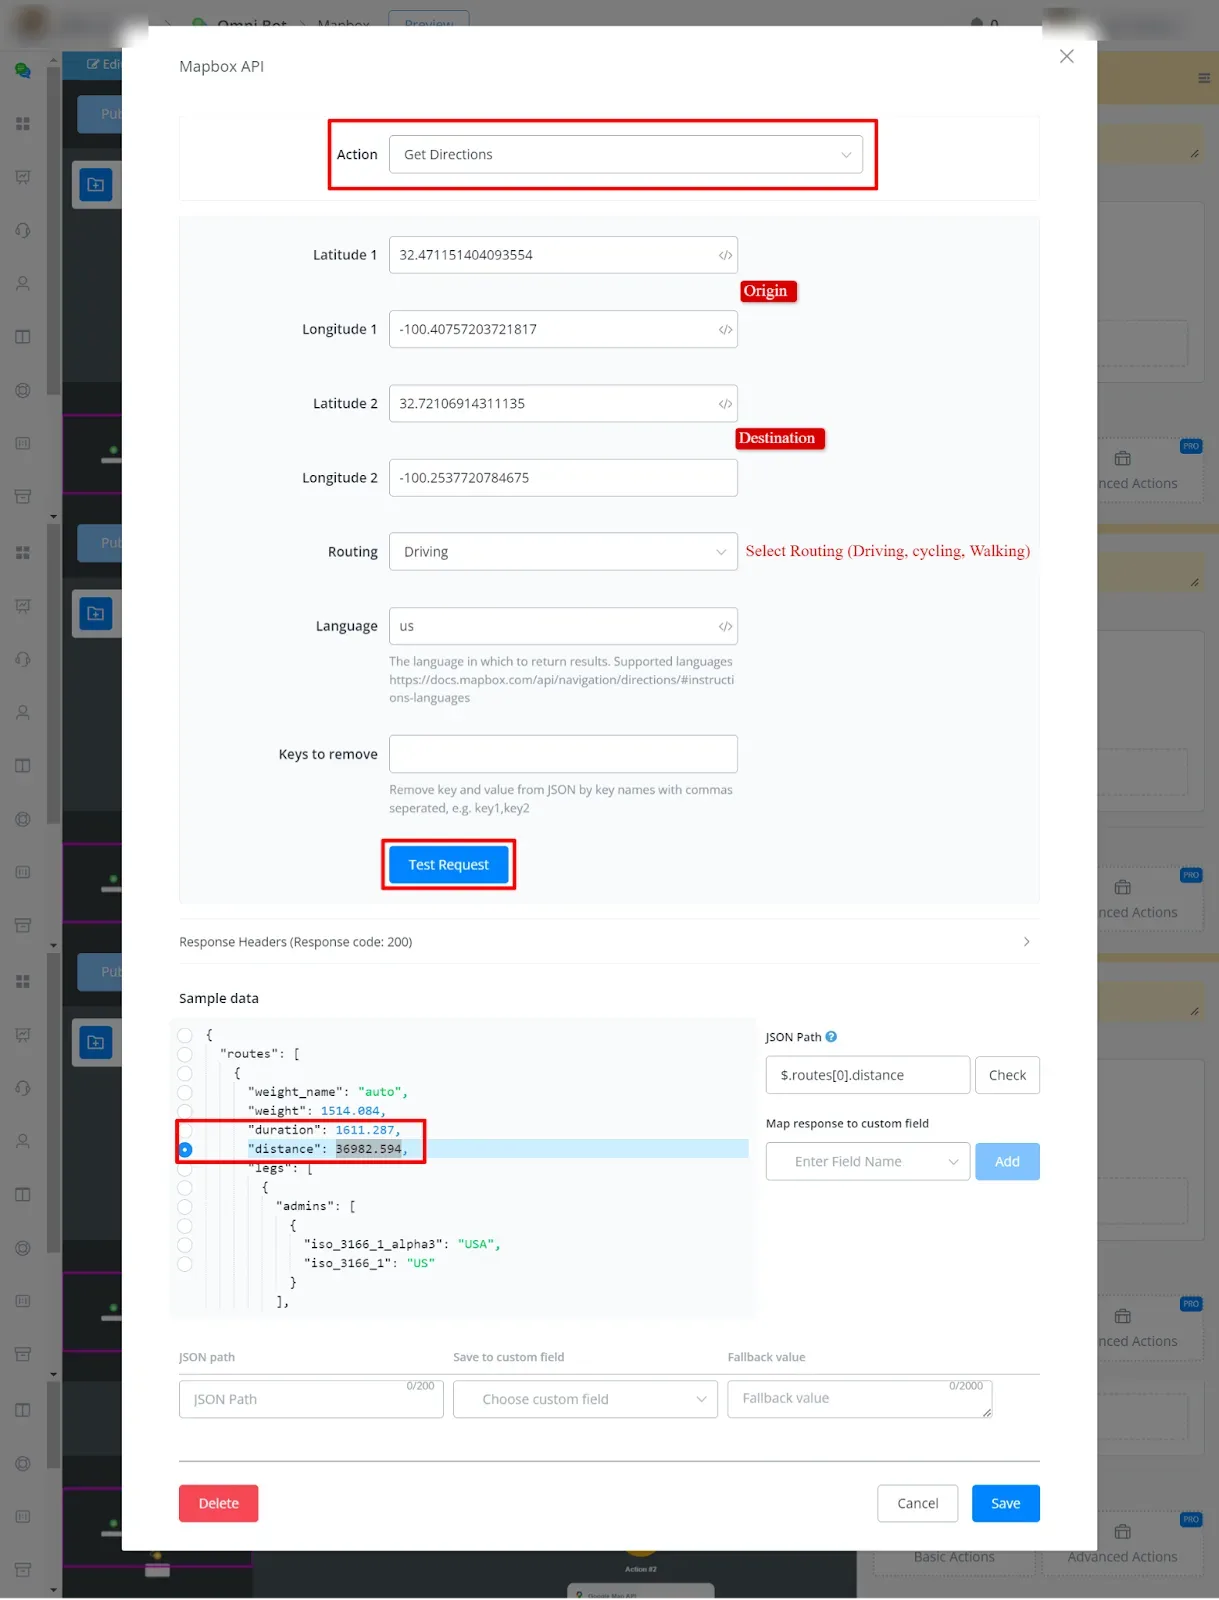Click the Sample data heading
The image size is (1219, 1600).
[x=219, y=999]
